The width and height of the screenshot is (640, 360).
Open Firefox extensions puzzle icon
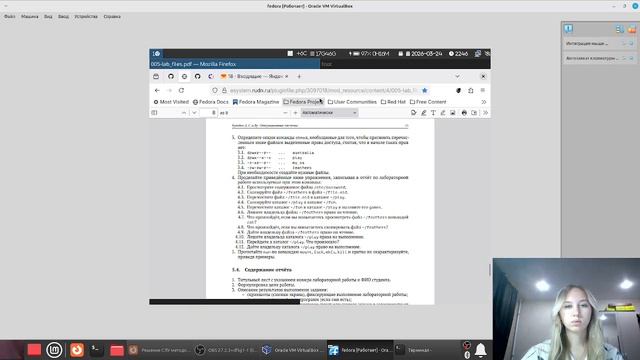(471, 90)
